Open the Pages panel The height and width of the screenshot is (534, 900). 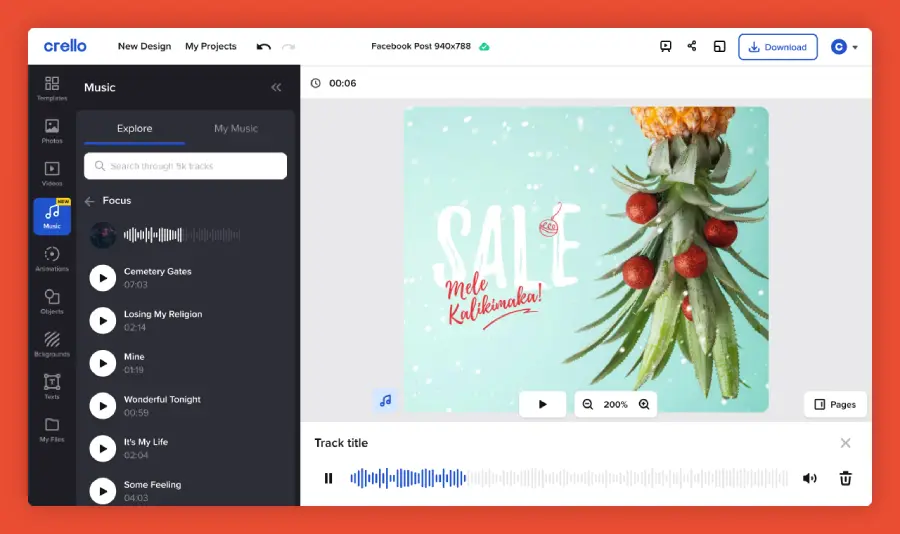pos(835,404)
